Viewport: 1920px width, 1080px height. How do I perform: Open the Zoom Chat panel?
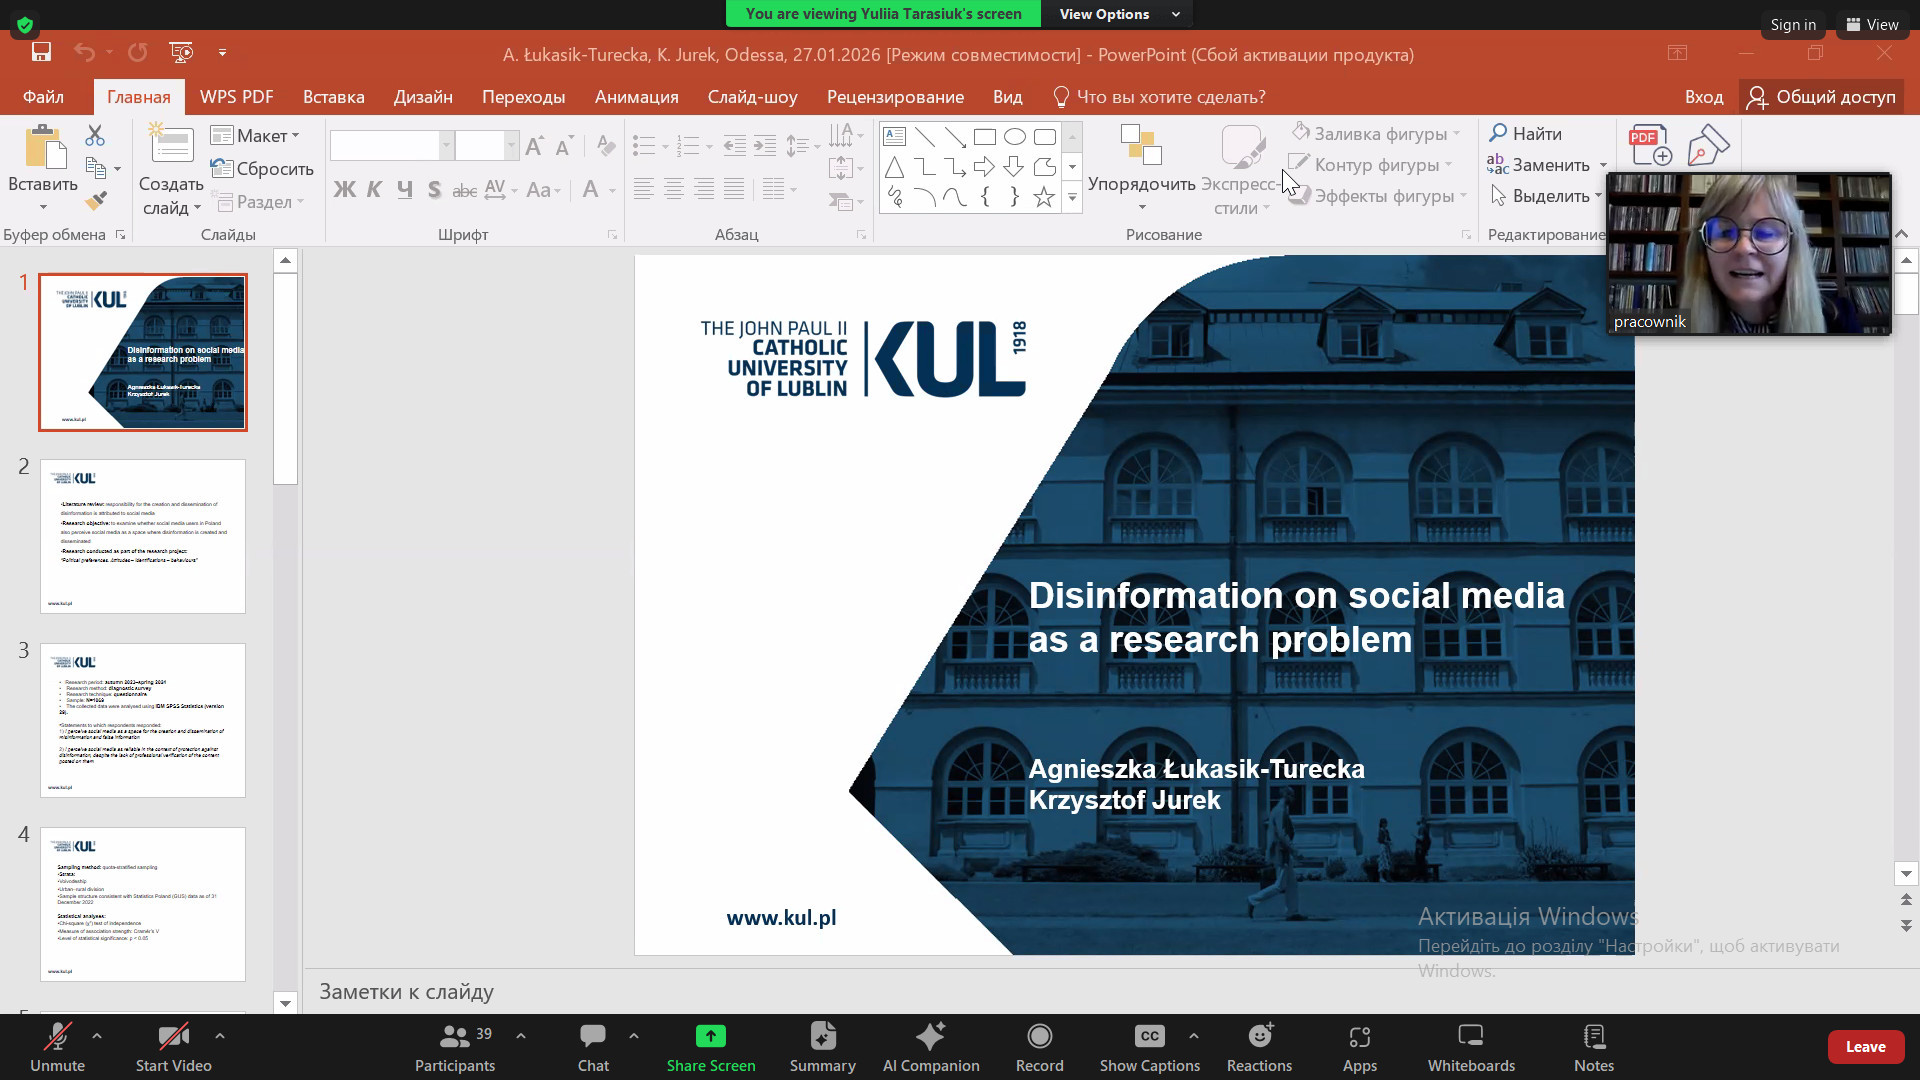coord(592,1037)
